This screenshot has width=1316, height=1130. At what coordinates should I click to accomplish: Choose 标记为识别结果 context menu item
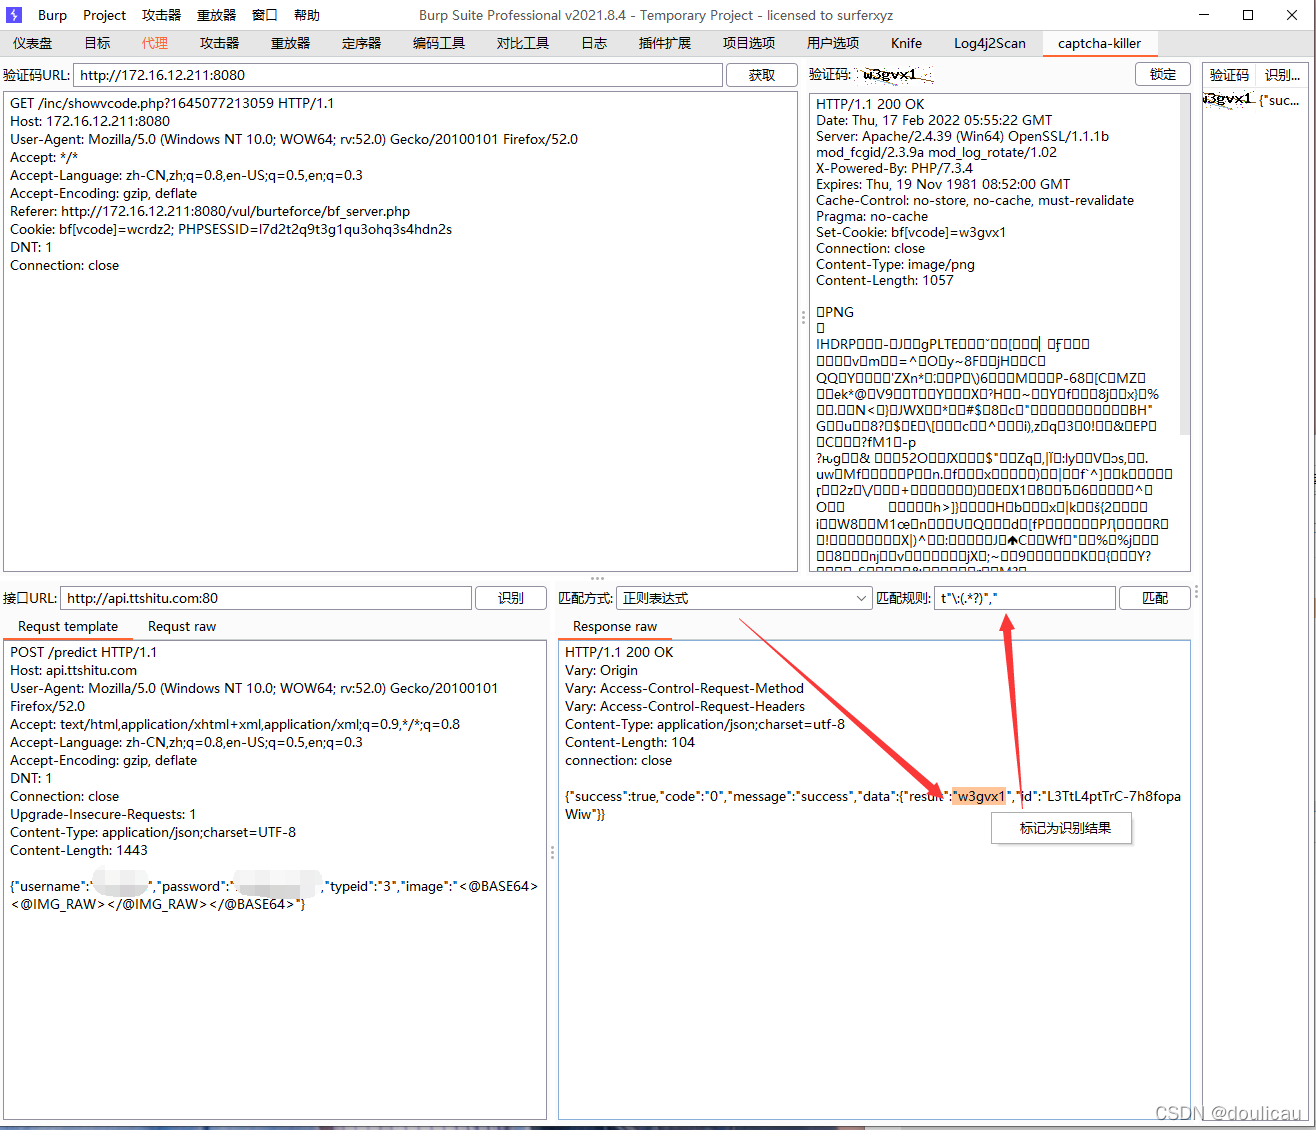coord(1062,828)
